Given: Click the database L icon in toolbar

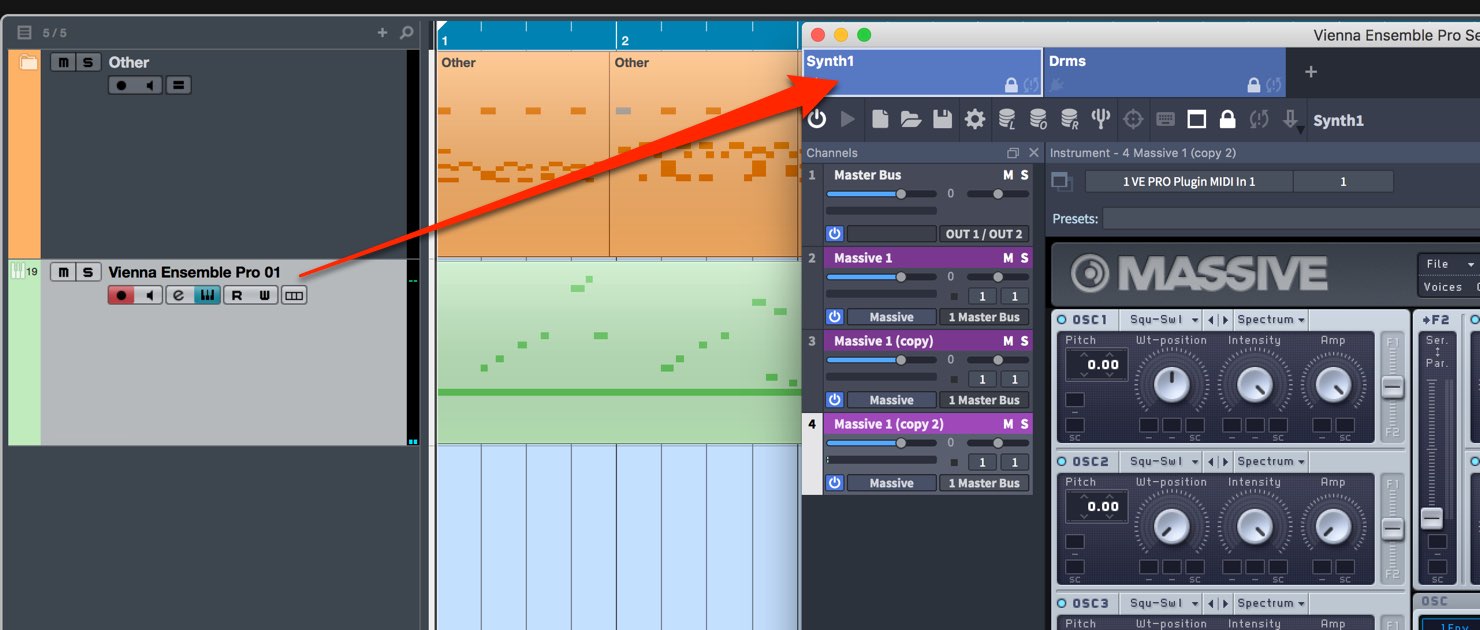Looking at the screenshot, I should coord(1007,120).
